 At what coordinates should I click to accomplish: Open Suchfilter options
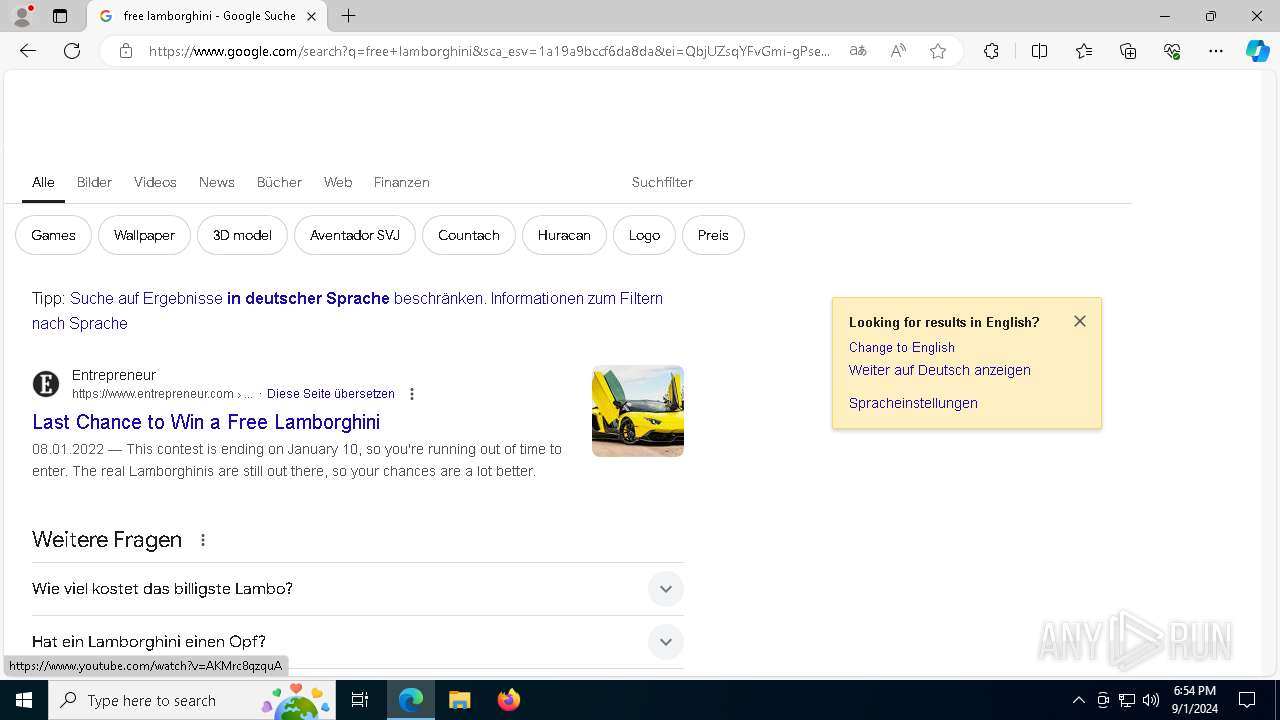coord(662,182)
